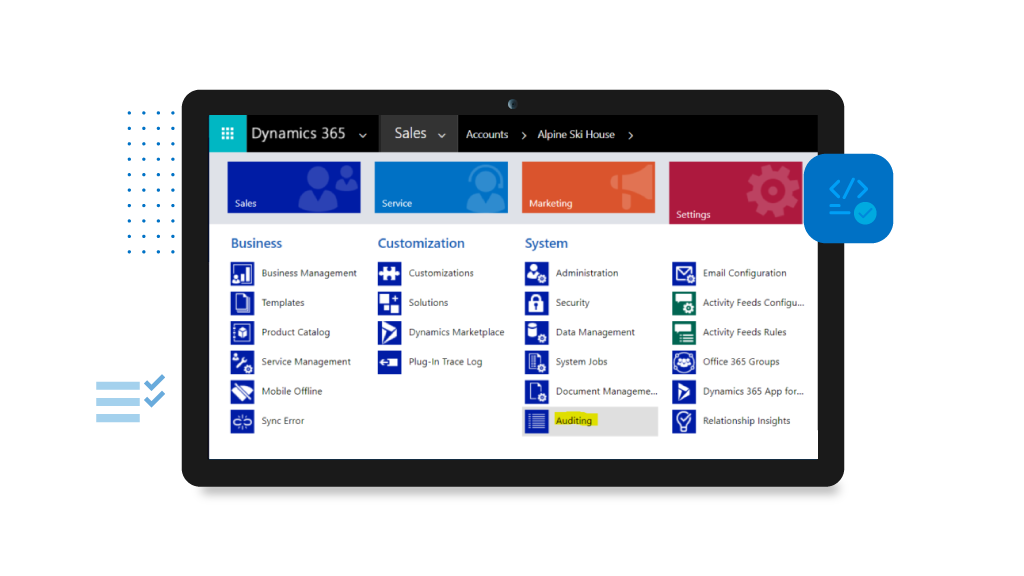Expand the Dynamics 365 dropdown chevron
This screenshot has width=1024, height=576.
click(x=363, y=136)
